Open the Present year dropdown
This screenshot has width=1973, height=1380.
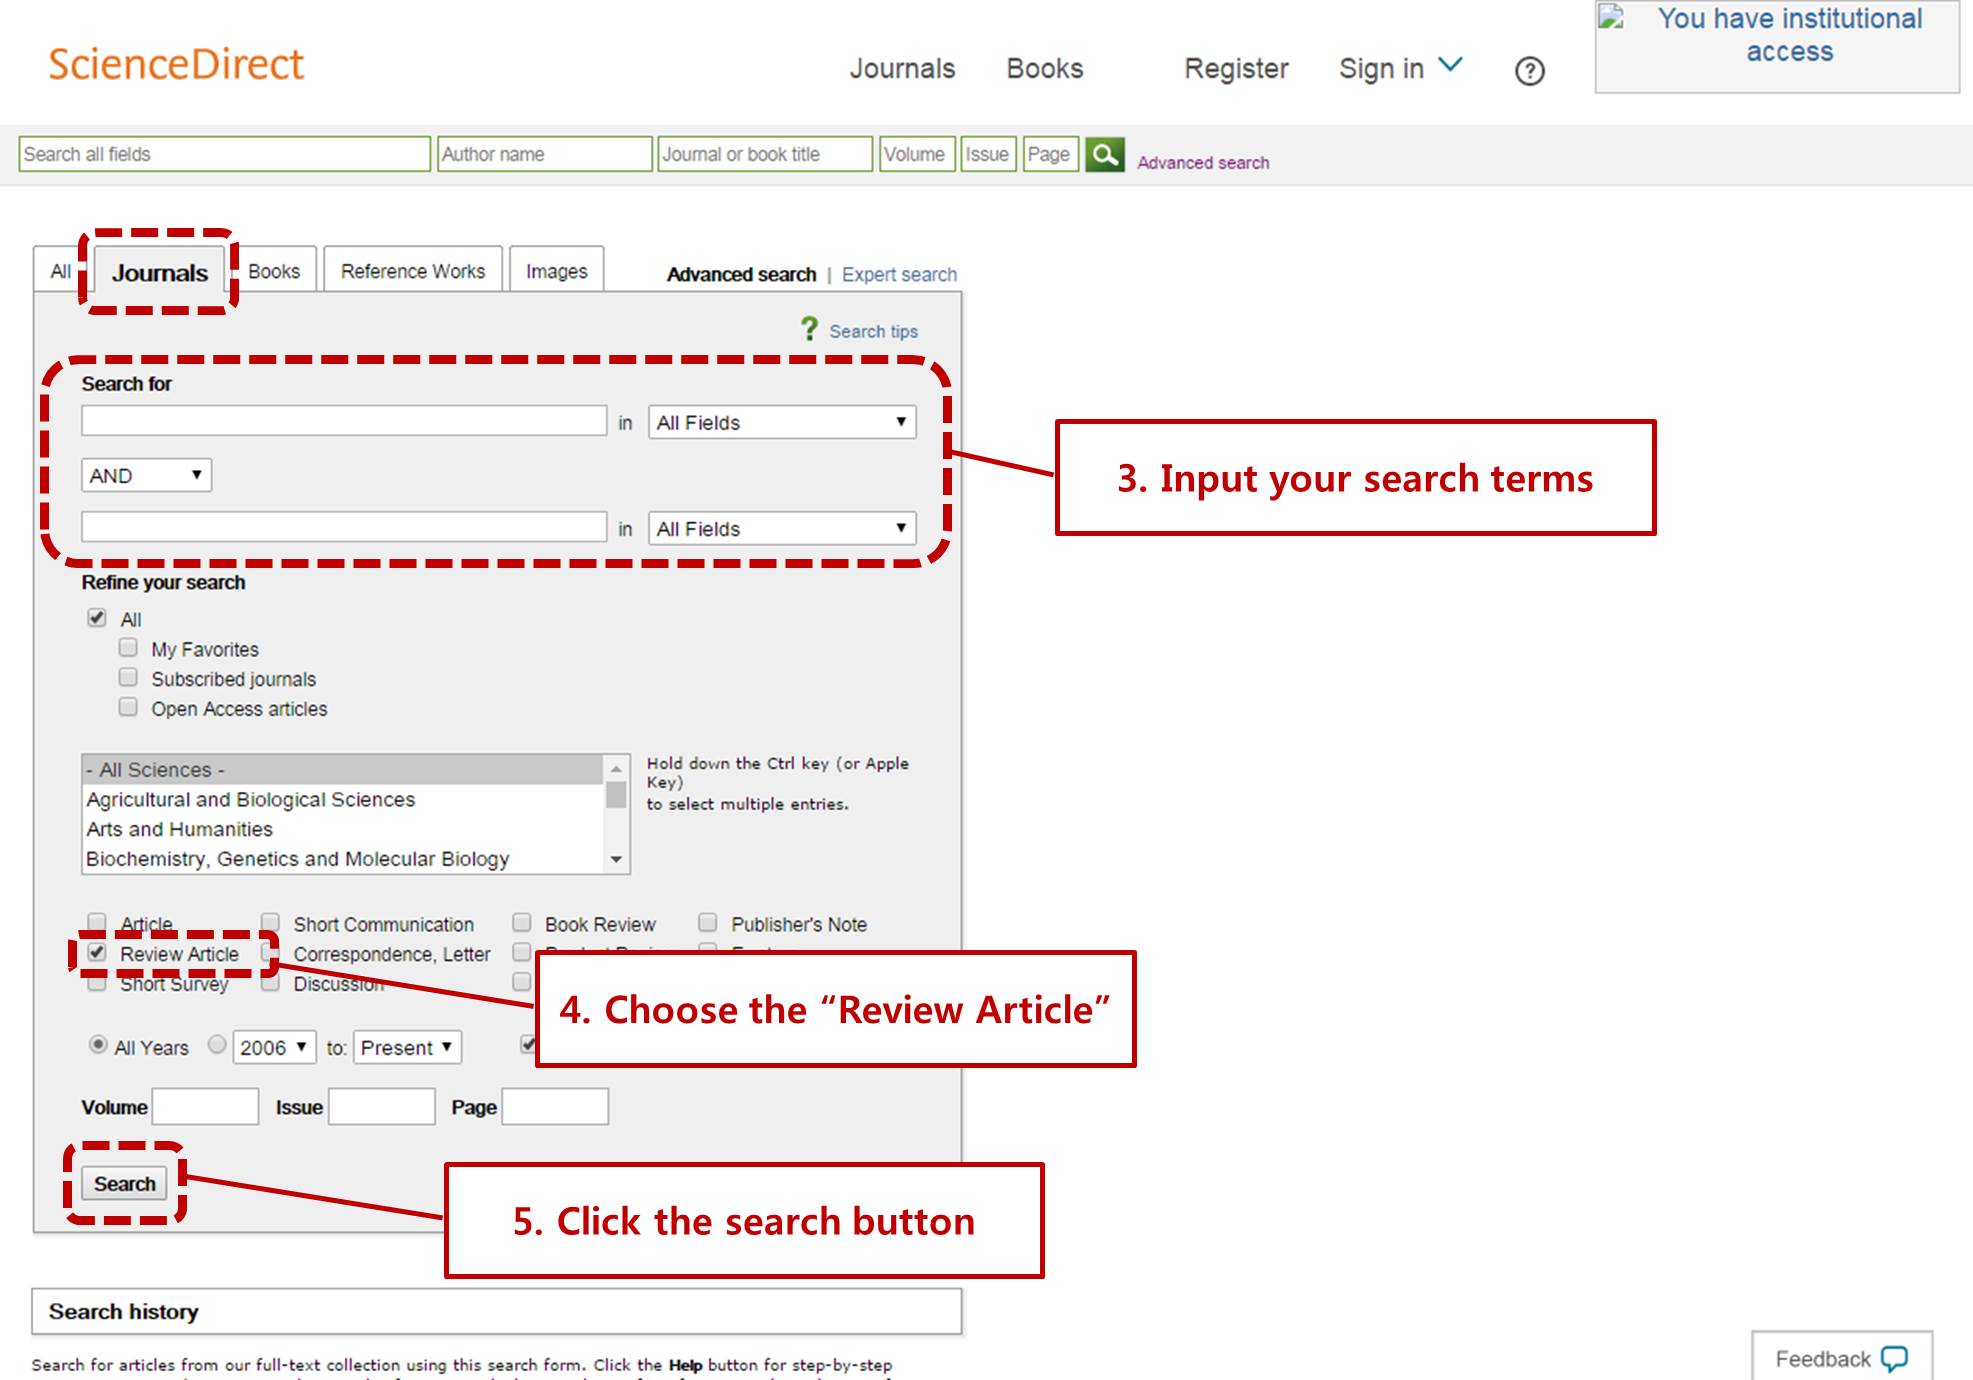pyautogui.click(x=406, y=1047)
